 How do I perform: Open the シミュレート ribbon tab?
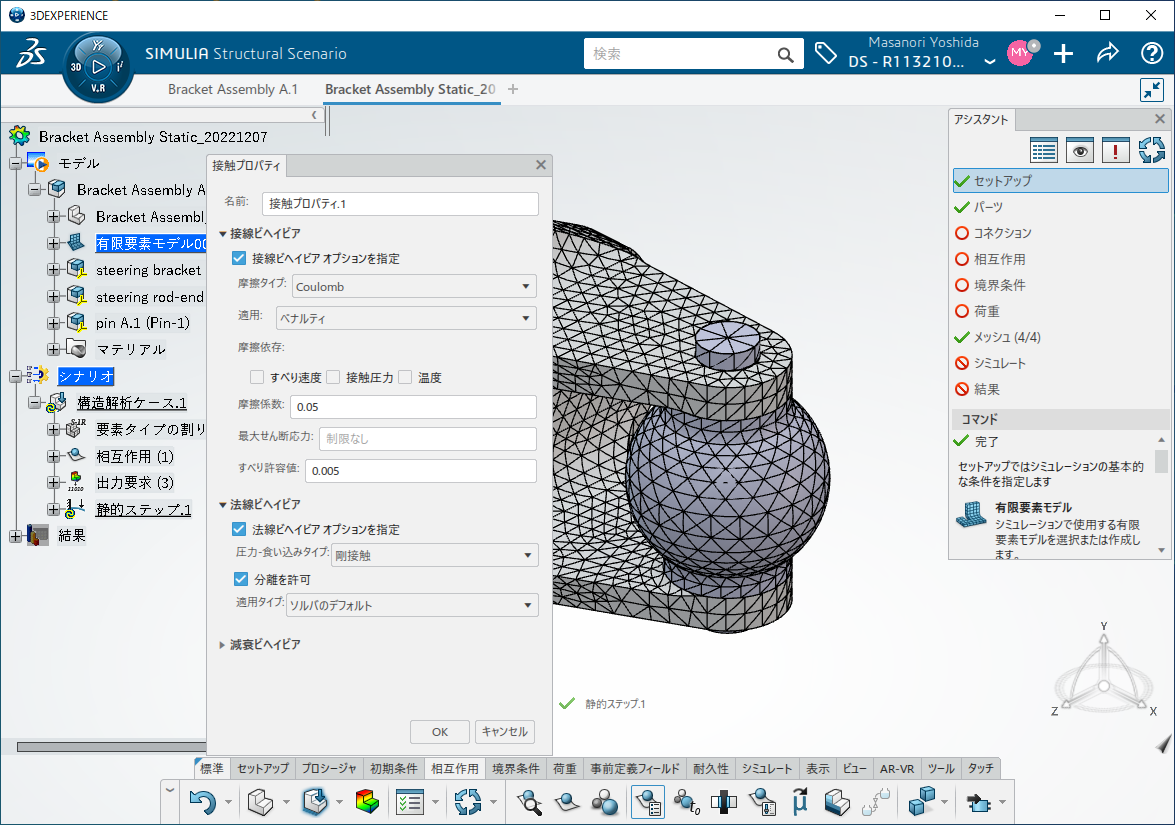[767, 768]
